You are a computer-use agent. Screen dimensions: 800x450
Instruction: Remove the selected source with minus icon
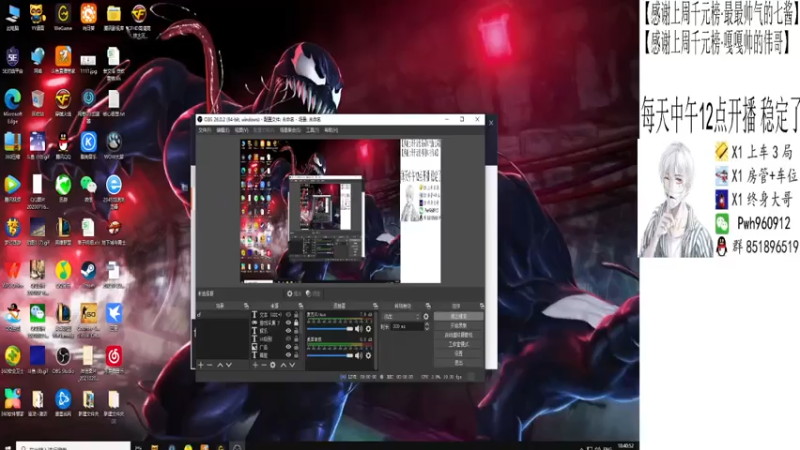[x=264, y=365]
